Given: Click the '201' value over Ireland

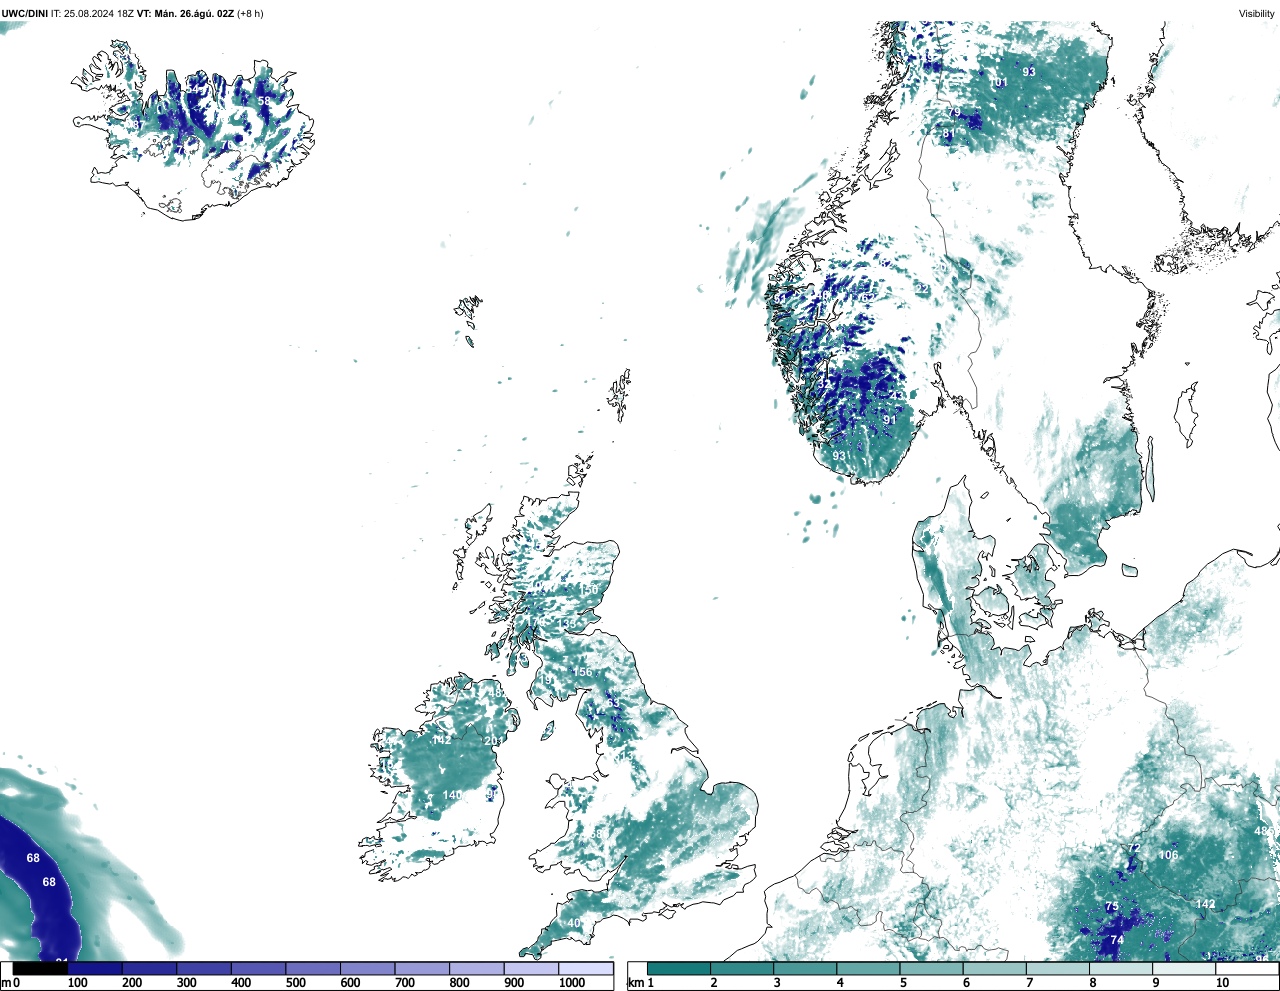Looking at the screenshot, I should click(x=493, y=741).
